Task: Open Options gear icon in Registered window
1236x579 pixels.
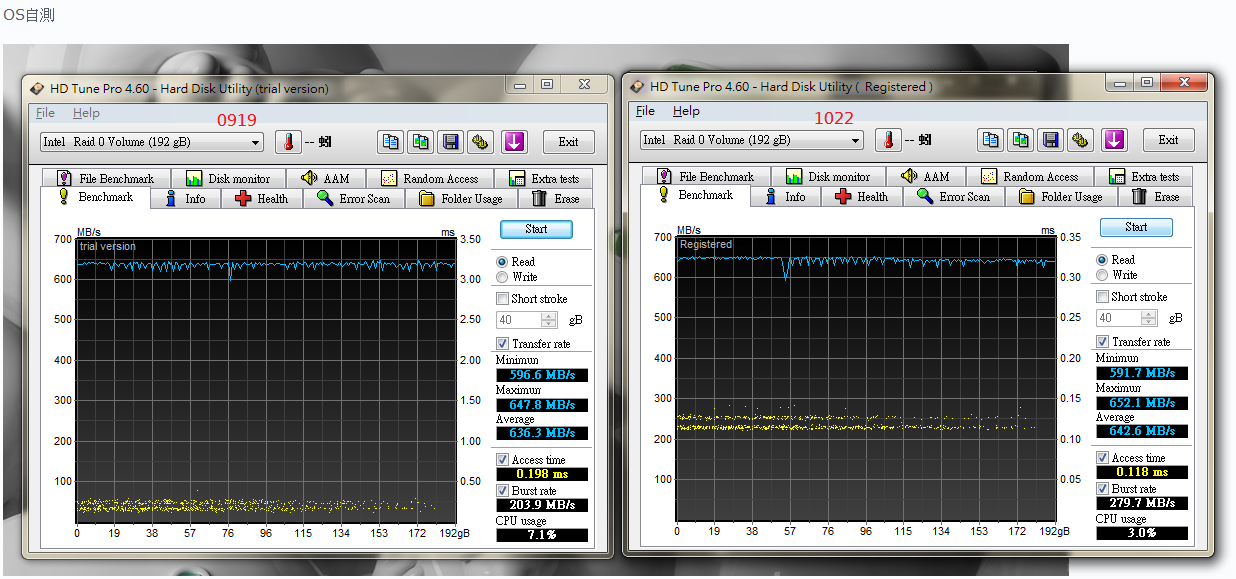Action: [1081, 140]
